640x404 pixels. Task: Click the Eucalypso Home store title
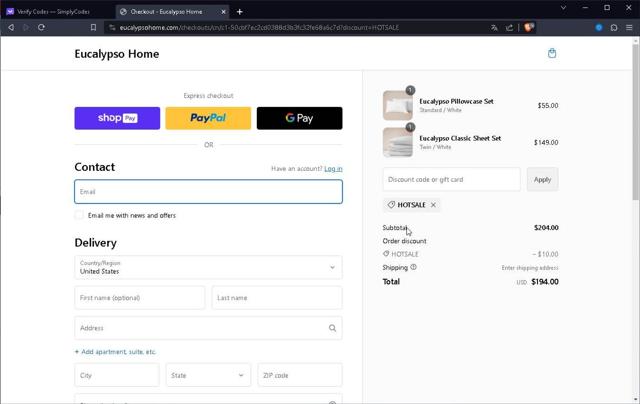(117, 54)
